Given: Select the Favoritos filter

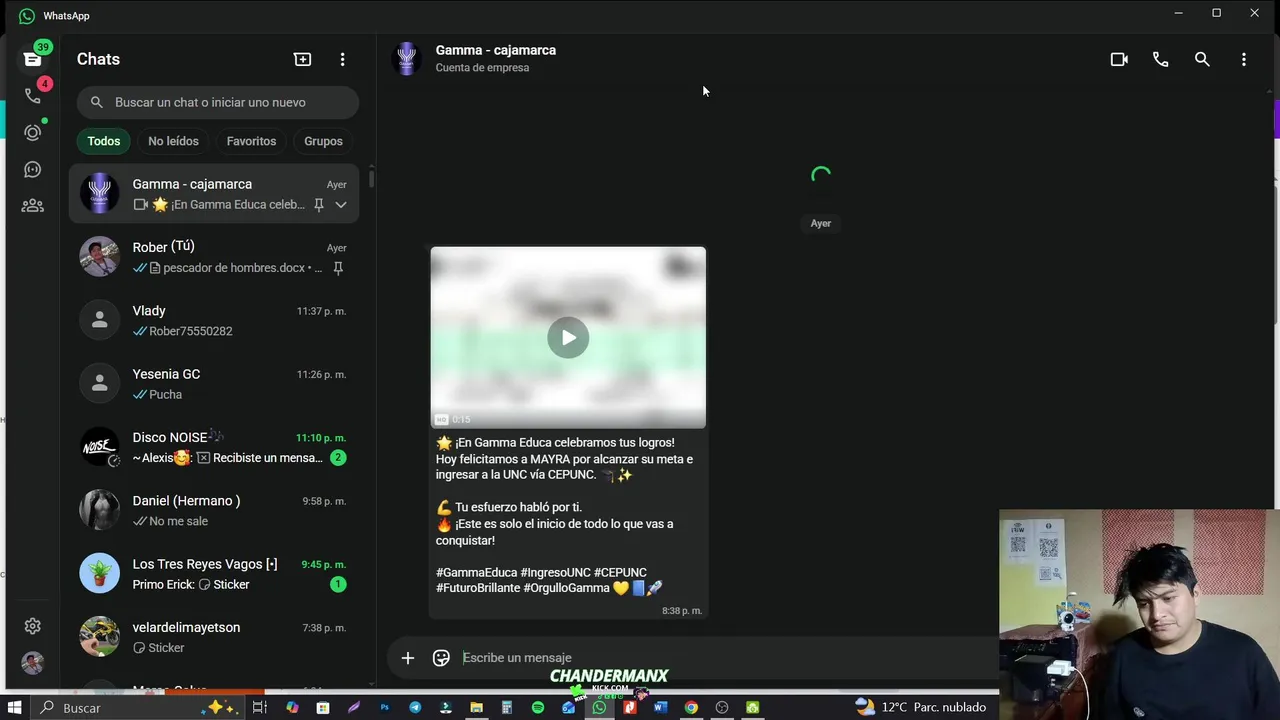Looking at the screenshot, I should [x=251, y=141].
